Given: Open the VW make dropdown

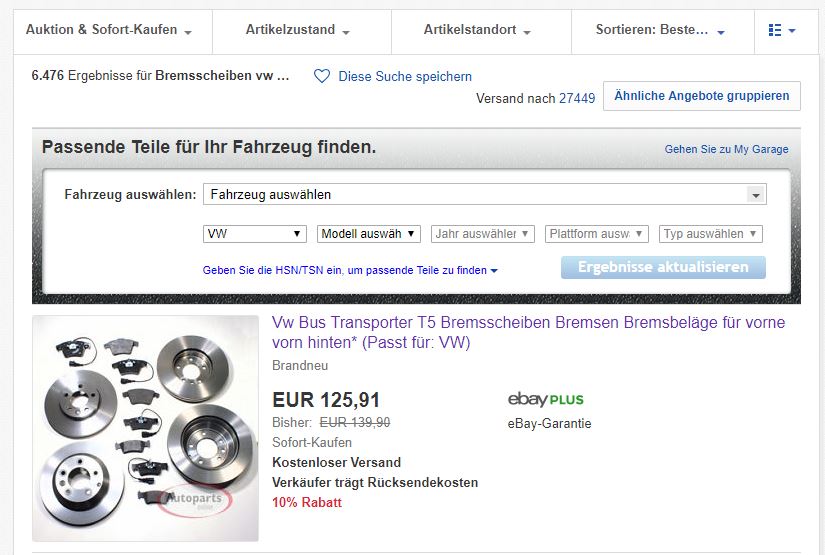Looking at the screenshot, I should click(x=255, y=234).
